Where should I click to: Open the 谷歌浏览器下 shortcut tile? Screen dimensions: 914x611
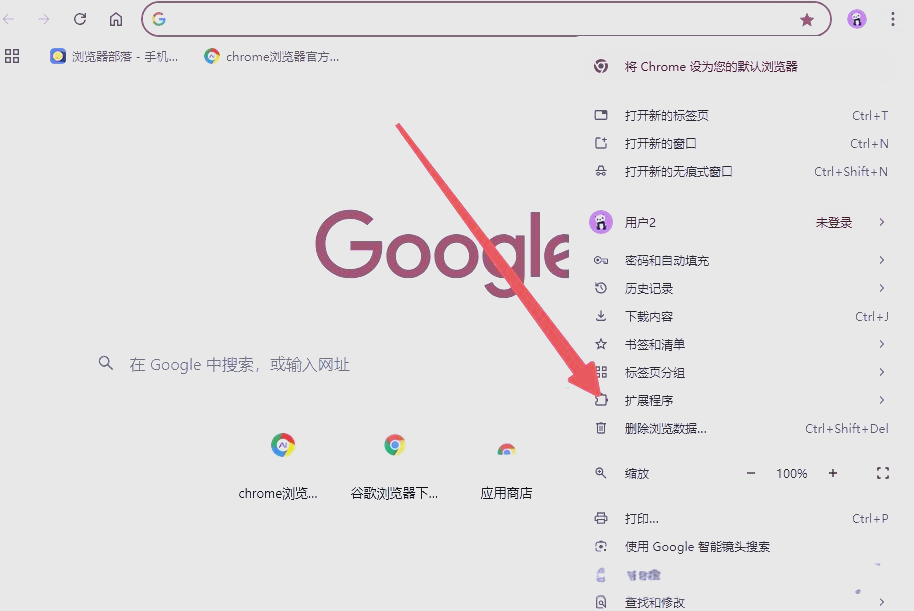coord(394,467)
